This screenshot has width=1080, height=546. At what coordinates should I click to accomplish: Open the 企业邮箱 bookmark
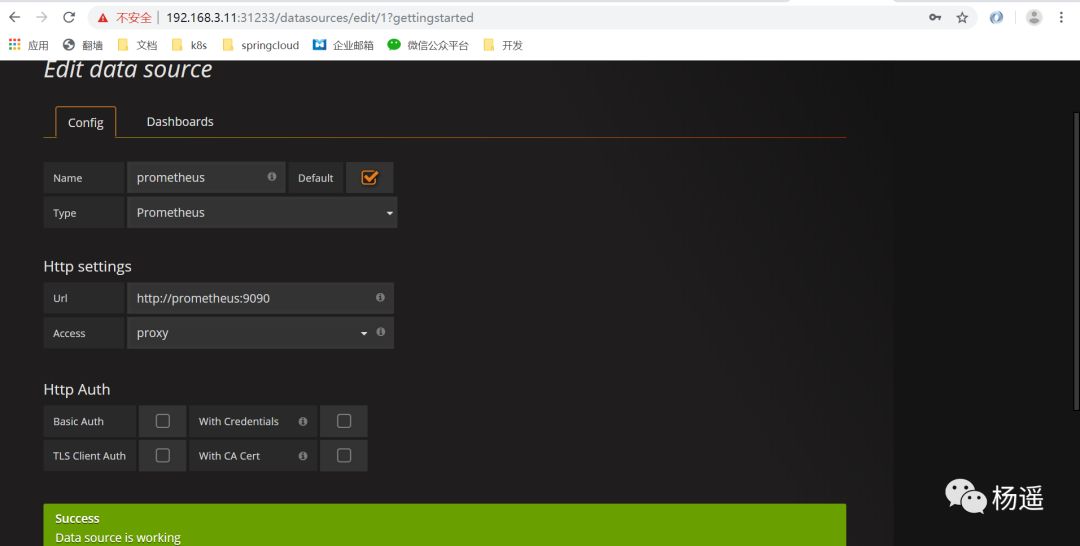pyautogui.click(x=343, y=45)
